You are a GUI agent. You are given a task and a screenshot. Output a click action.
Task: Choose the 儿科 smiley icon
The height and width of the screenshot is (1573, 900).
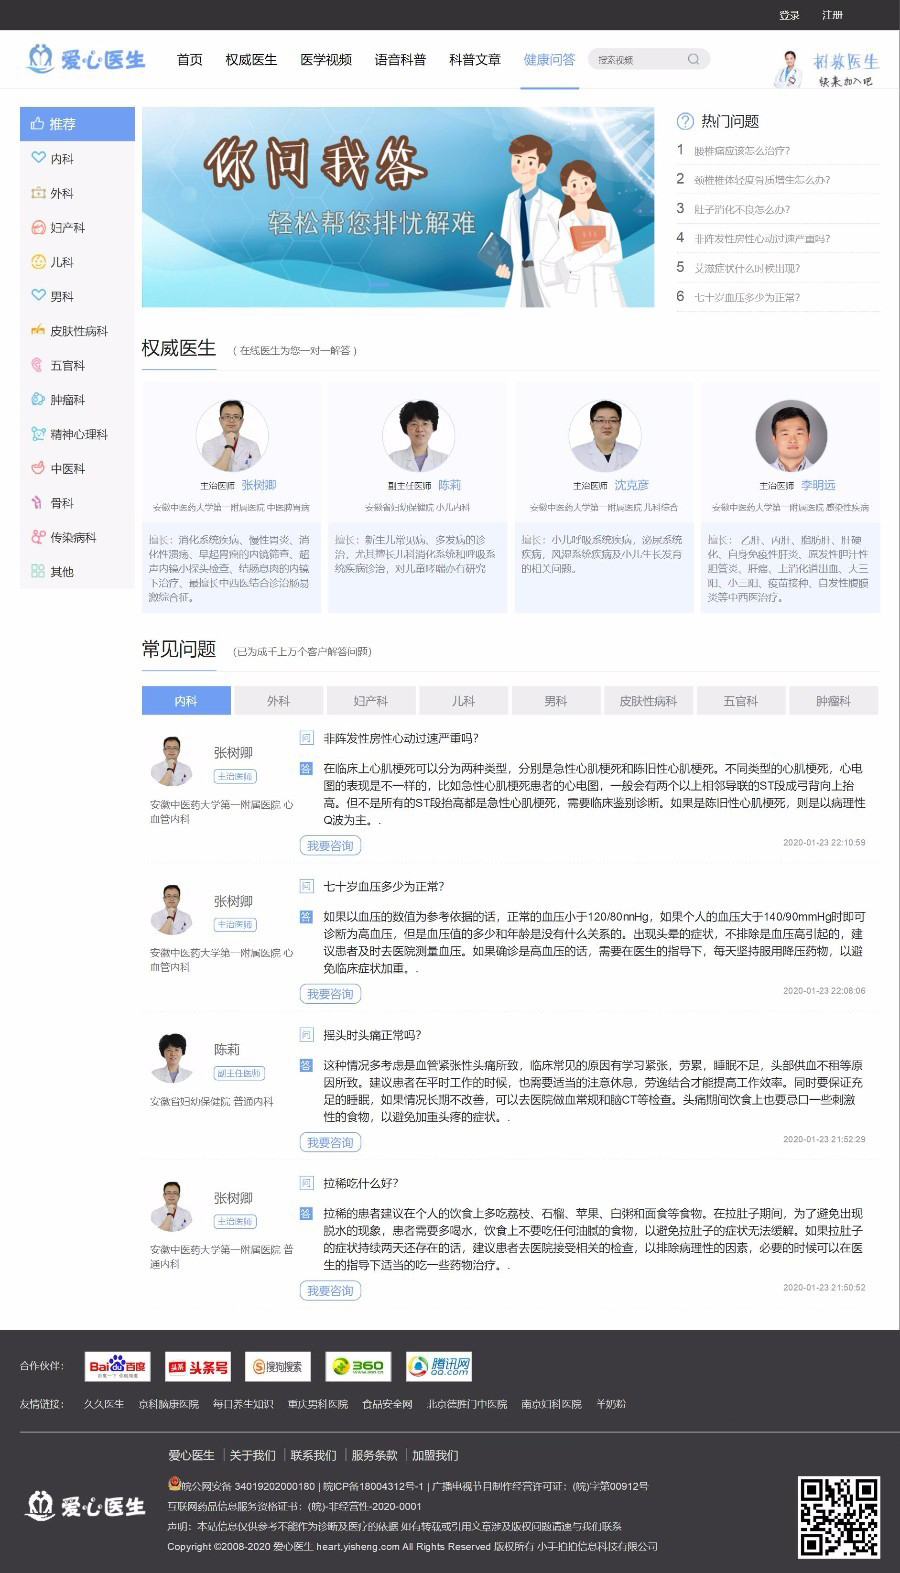click(38, 262)
